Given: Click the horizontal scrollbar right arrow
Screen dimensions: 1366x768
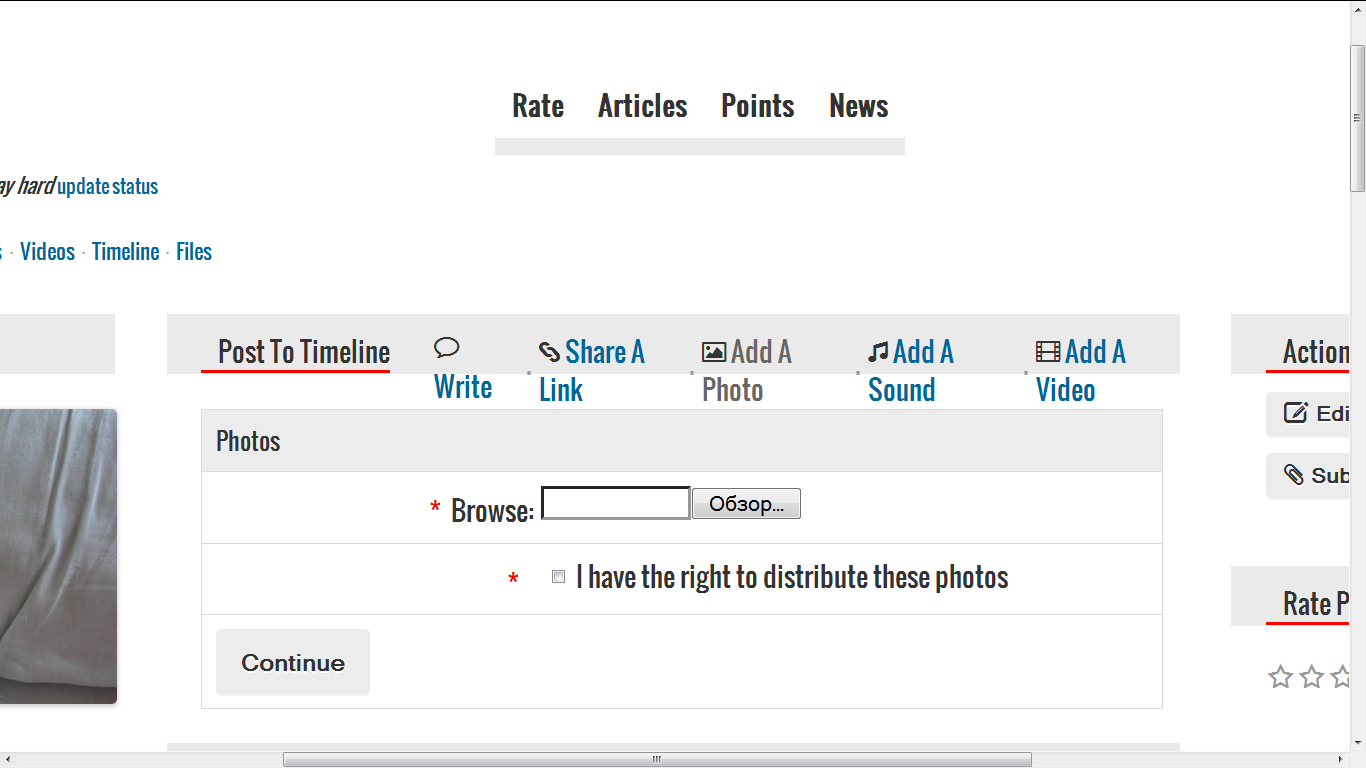Looking at the screenshot, I should pyautogui.click(x=1341, y=760).
